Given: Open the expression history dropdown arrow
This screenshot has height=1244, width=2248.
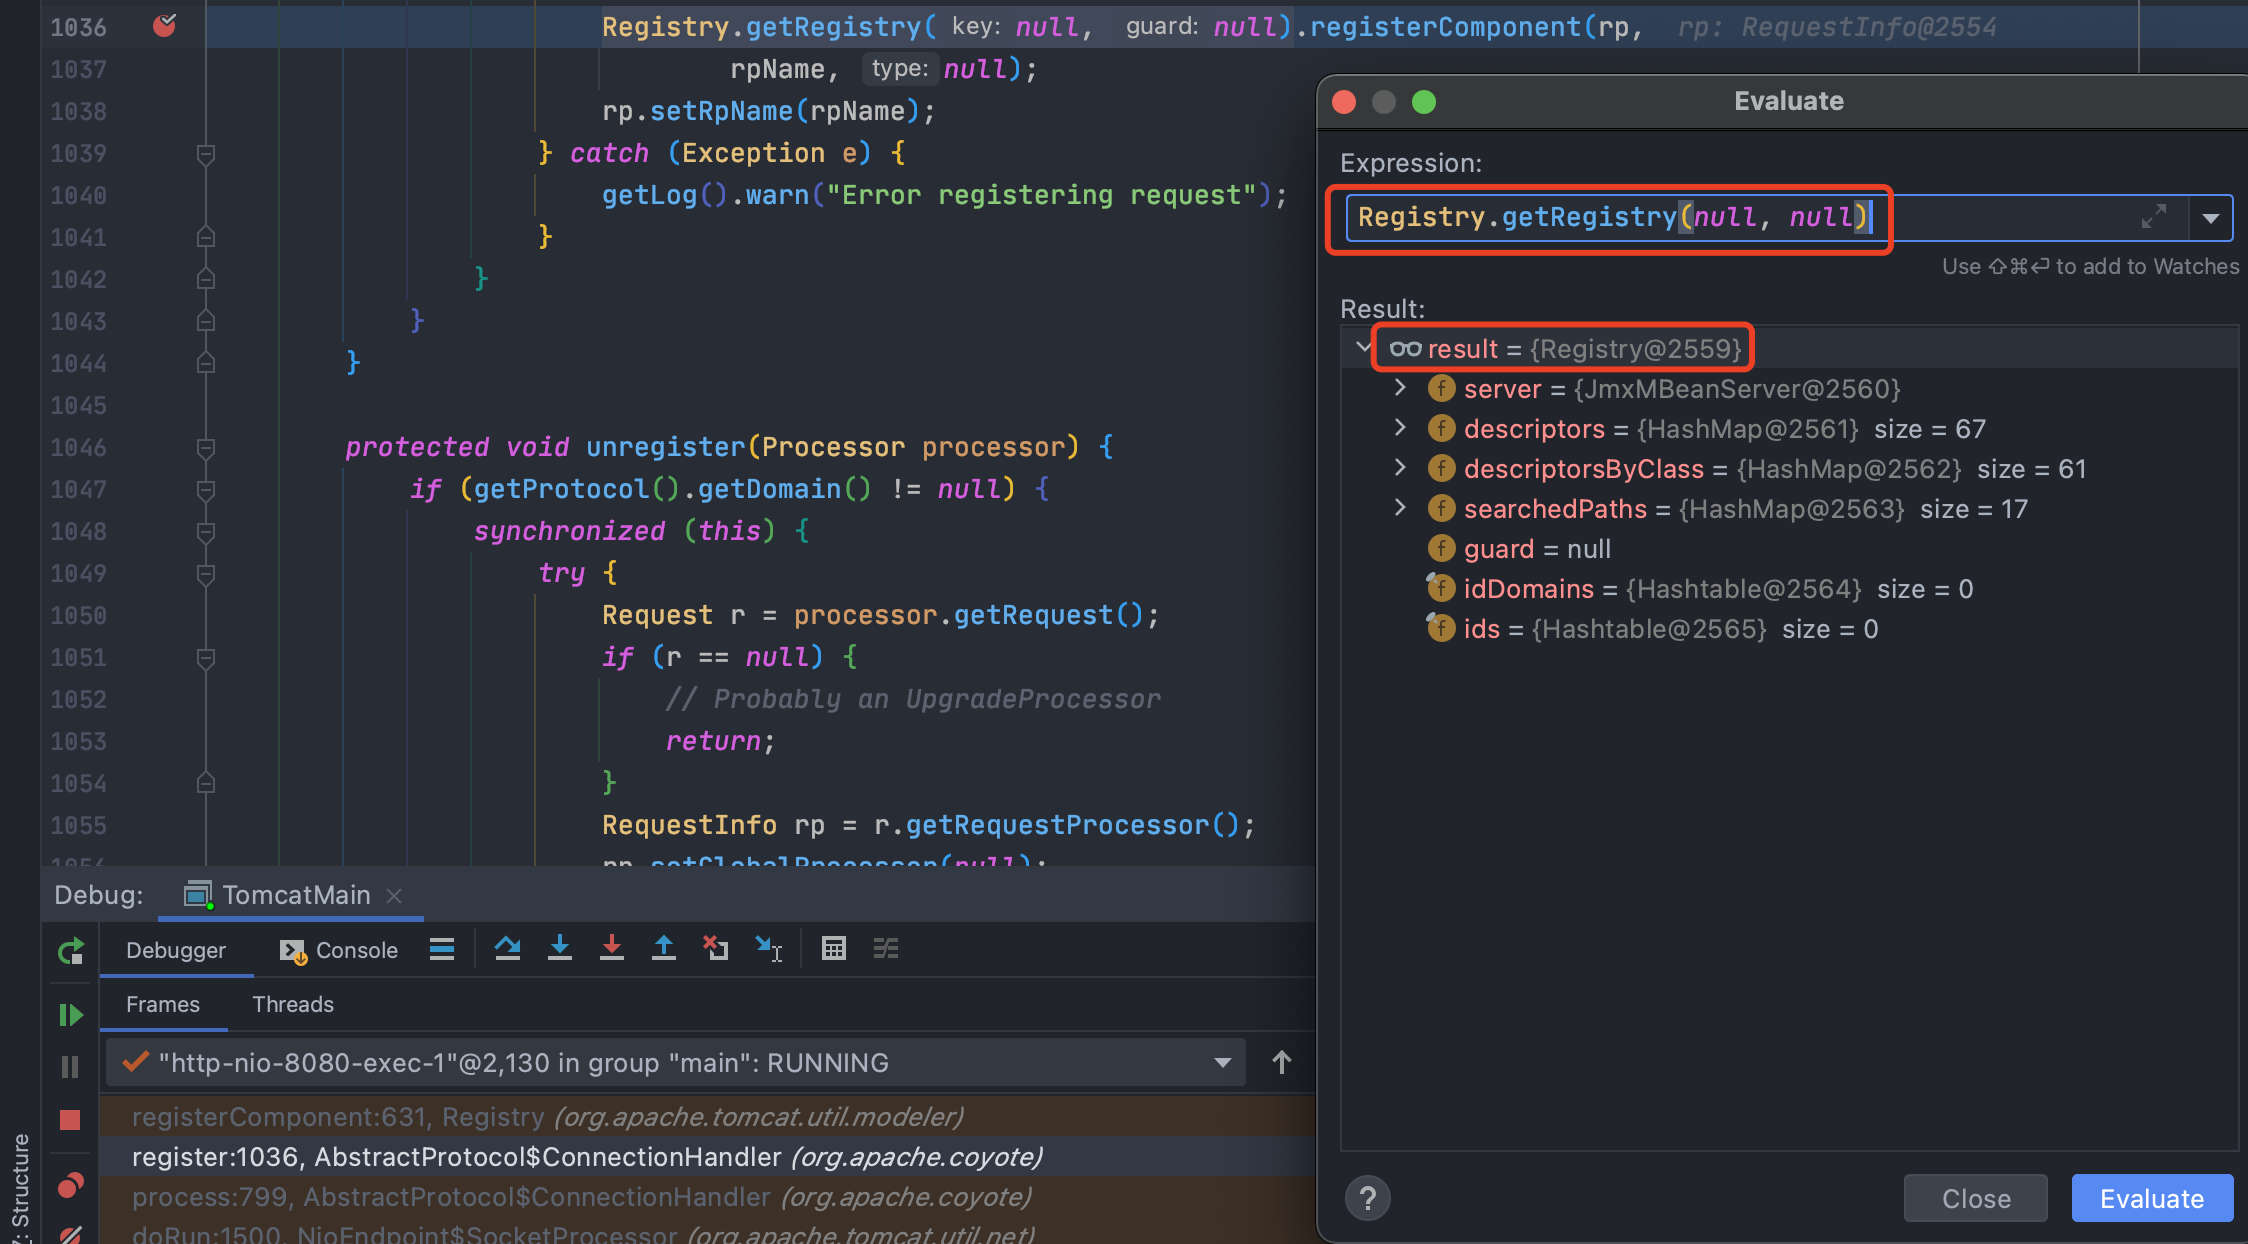Looking at the screenshot, I should (x=2210, y=218).
